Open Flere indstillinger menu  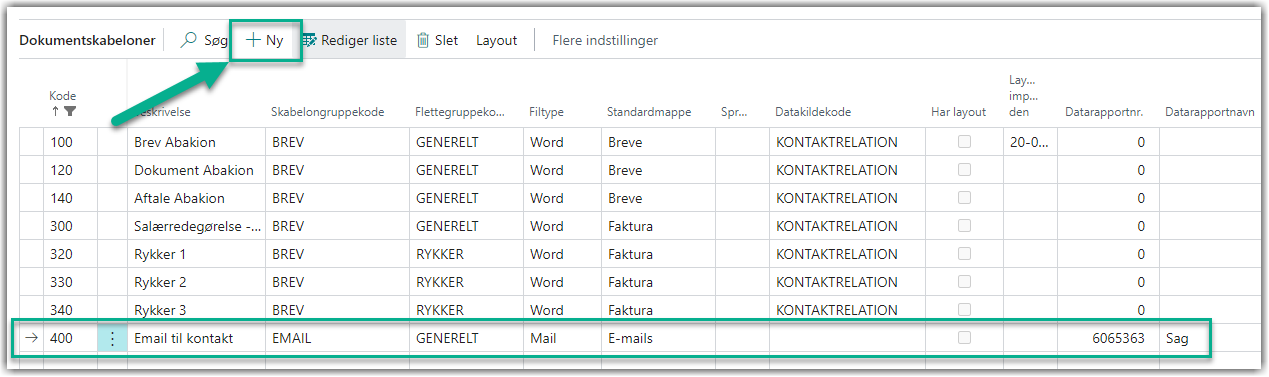tap(605, 41)
